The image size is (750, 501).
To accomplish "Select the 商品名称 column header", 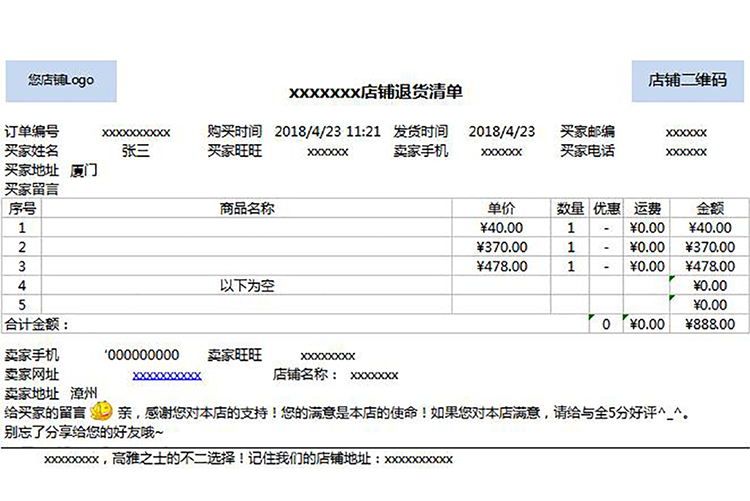I will pos(246,208).
